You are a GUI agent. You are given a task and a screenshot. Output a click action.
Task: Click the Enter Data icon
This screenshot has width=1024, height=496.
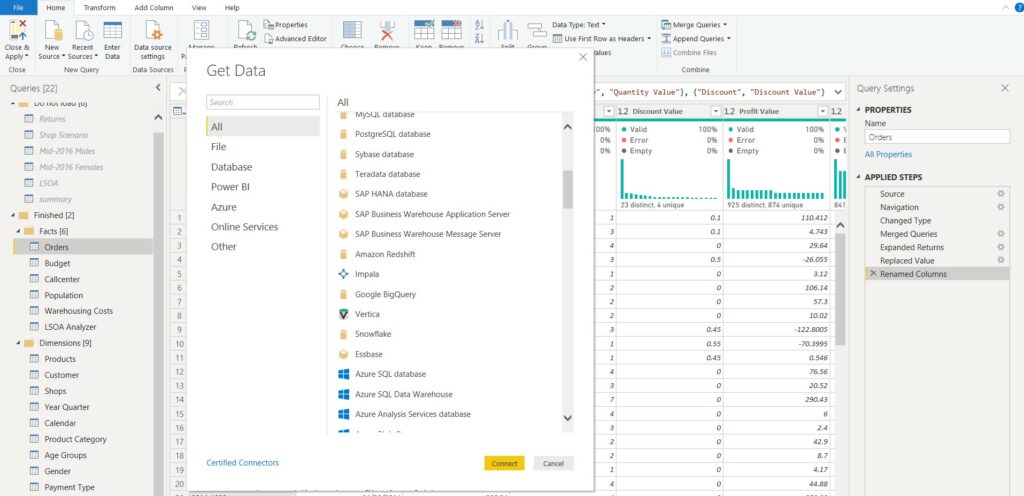click(112, 31)
